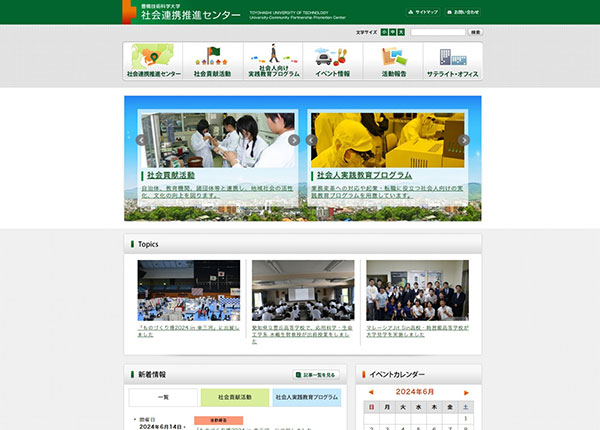Viewport: 600px width, 430px height.
Task: Open the 社会人実践教育プログラム banner heading link
Action: point(364,175)
